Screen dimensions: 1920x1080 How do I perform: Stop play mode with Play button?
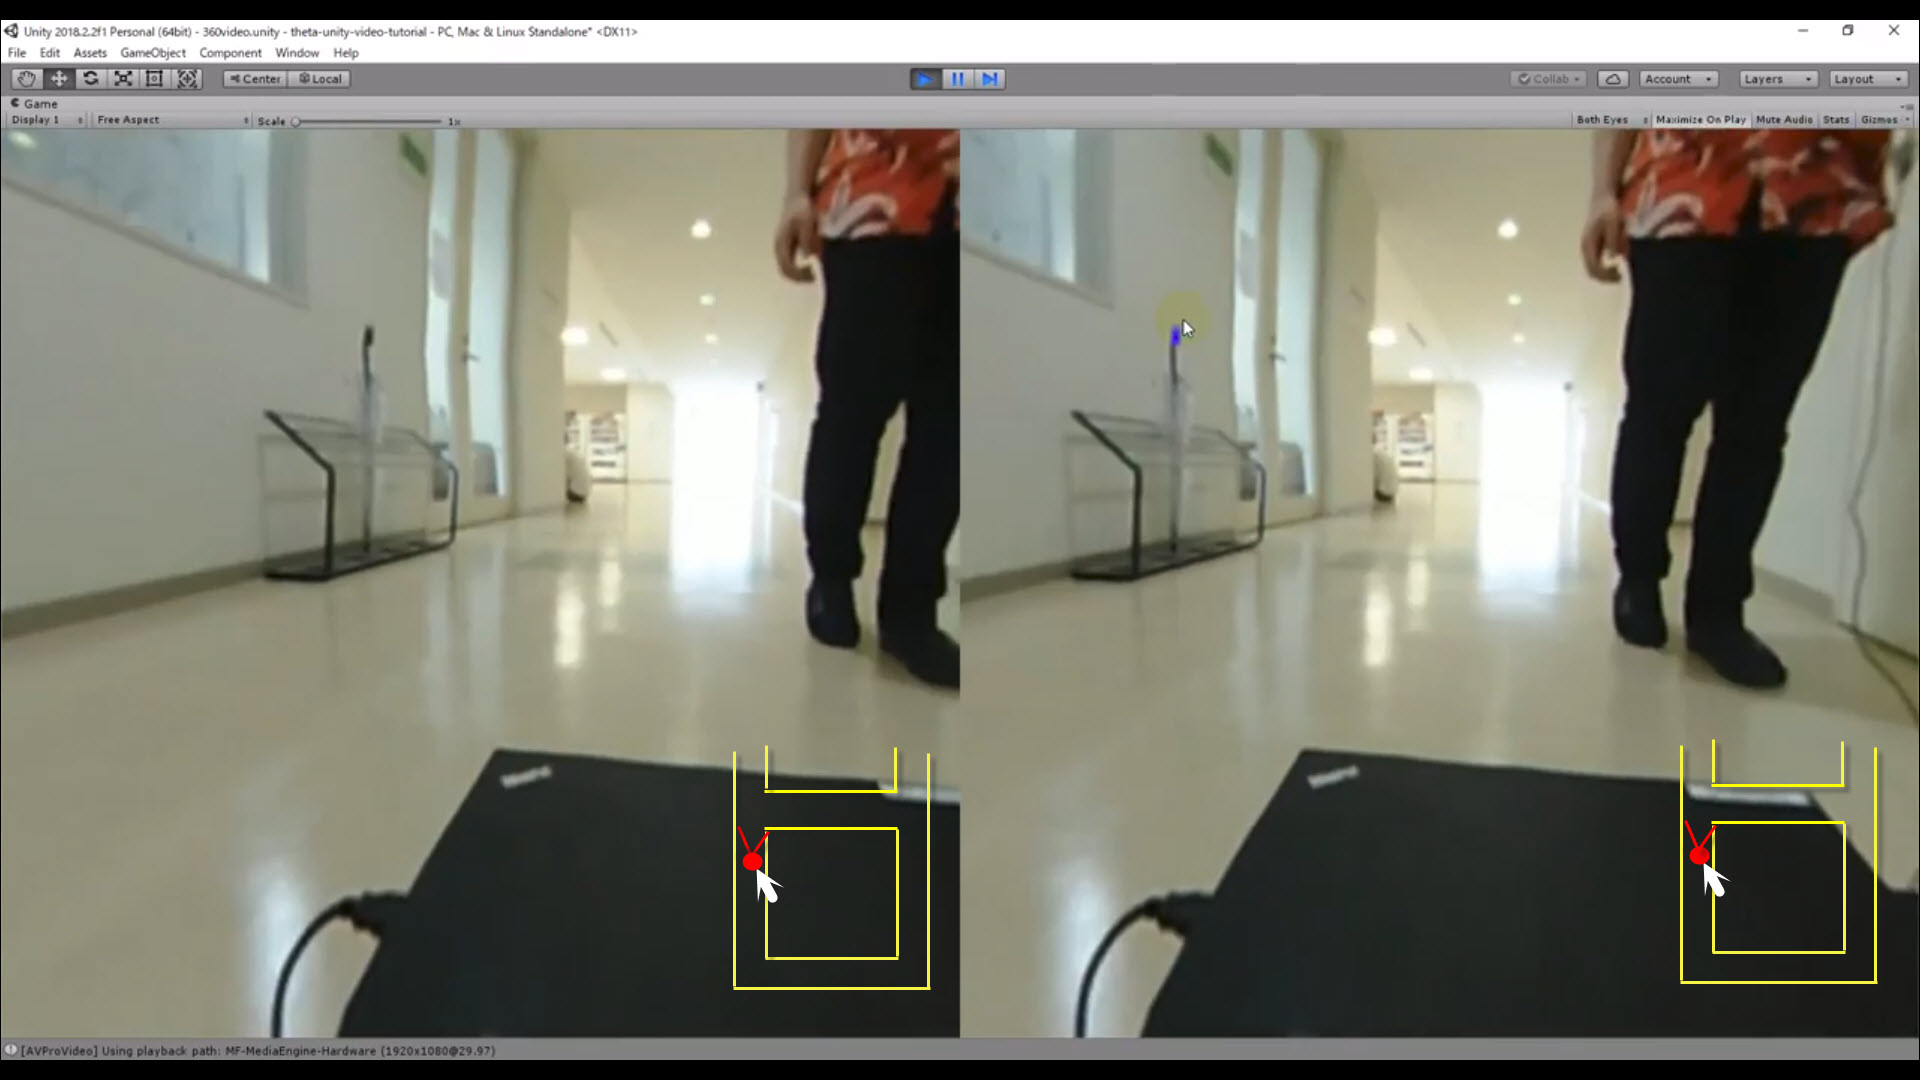tap(925, 79)
